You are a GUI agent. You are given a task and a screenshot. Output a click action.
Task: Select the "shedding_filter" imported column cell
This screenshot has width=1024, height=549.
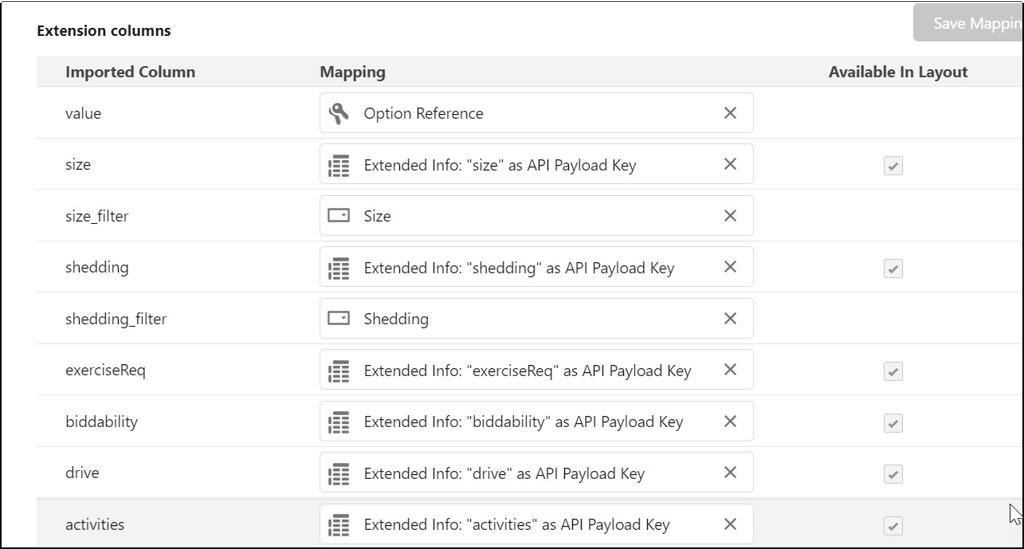coord(116,319)
